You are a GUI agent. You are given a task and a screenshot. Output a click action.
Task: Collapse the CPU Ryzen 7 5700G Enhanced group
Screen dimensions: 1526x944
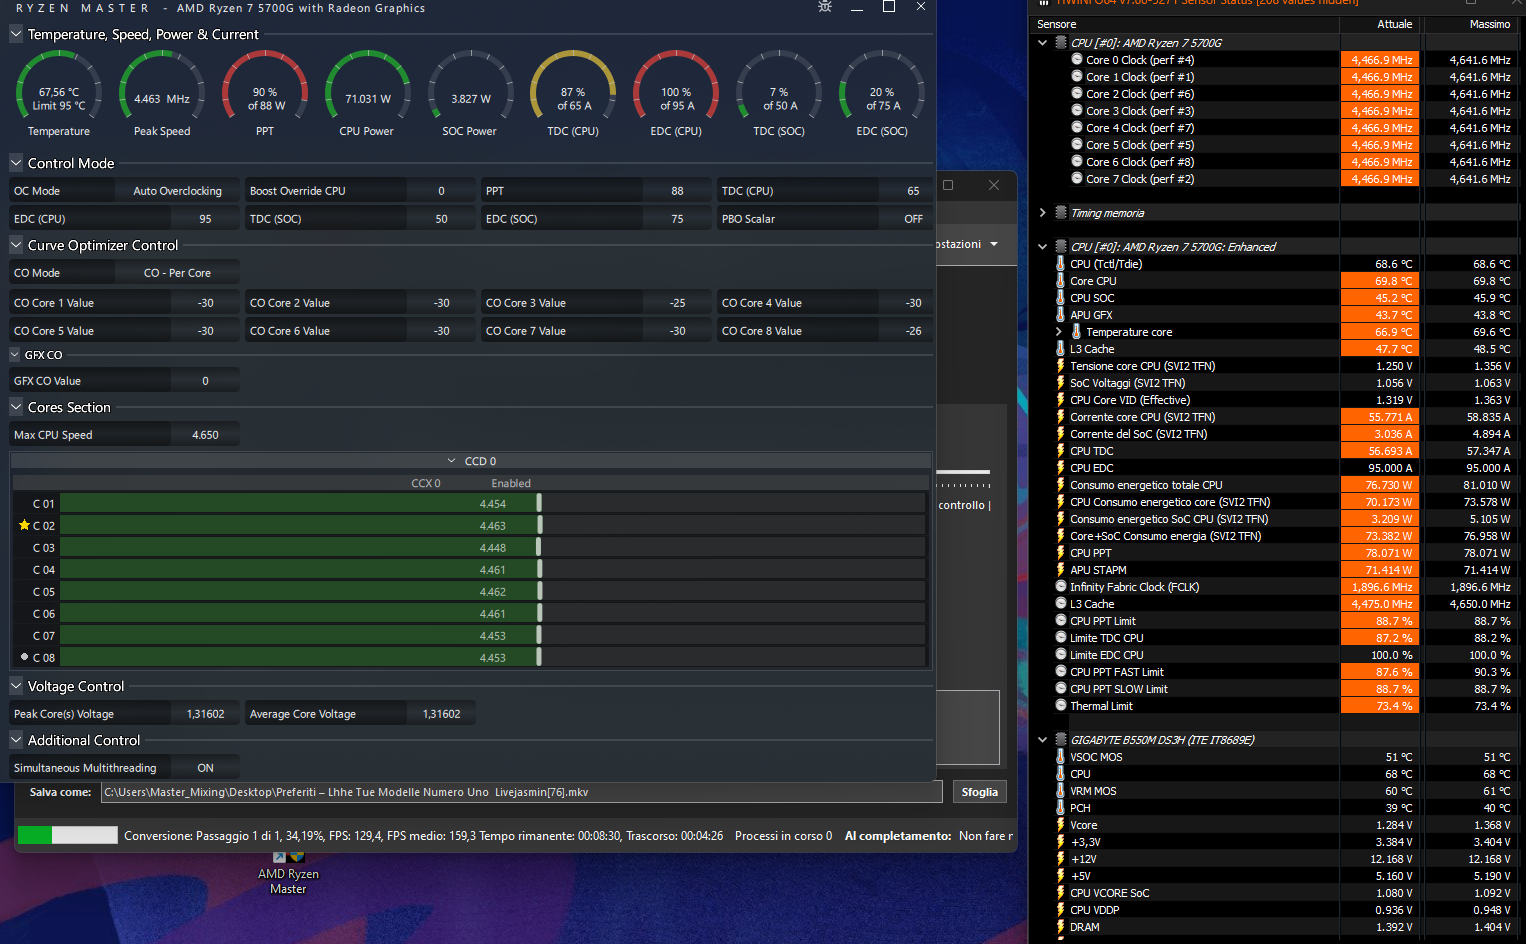pos(1042,246)
